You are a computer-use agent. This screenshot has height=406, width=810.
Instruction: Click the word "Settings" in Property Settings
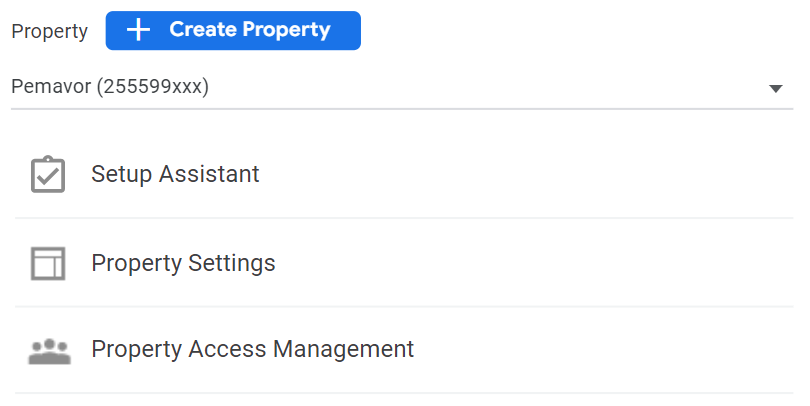231,264
